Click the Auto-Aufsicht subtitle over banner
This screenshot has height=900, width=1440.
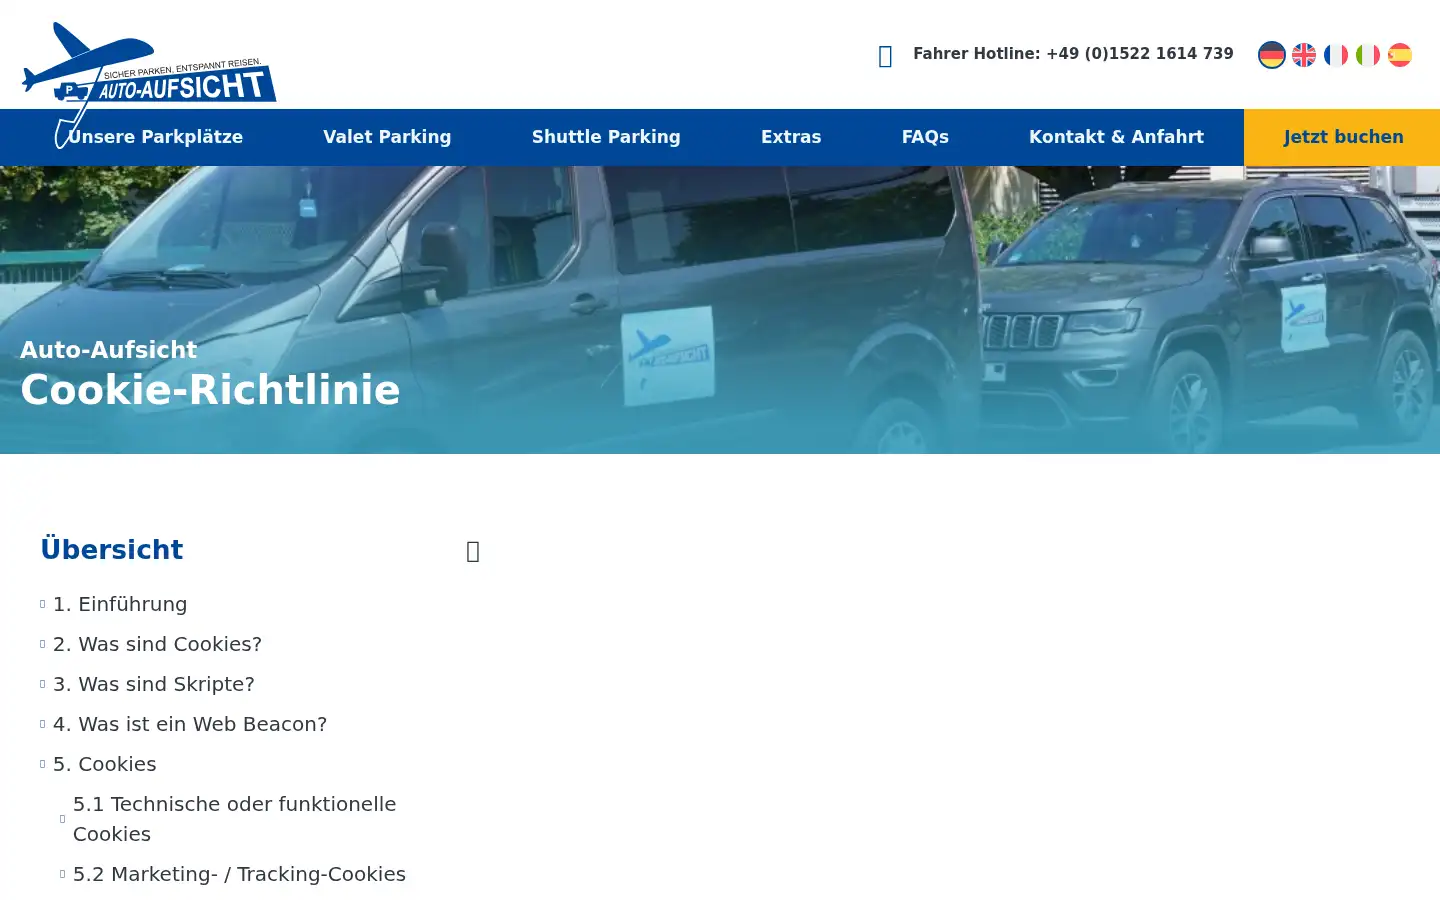tap(108, 350)
